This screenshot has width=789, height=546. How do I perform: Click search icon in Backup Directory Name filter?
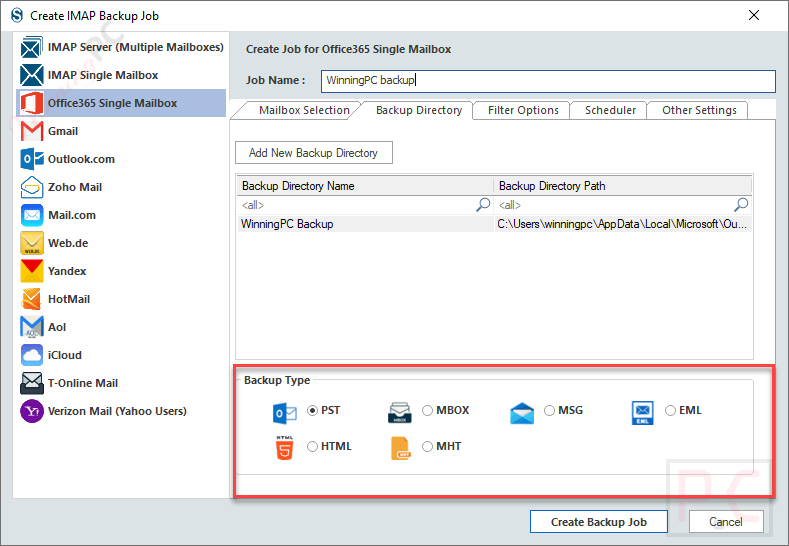click(x=483, y=205)
